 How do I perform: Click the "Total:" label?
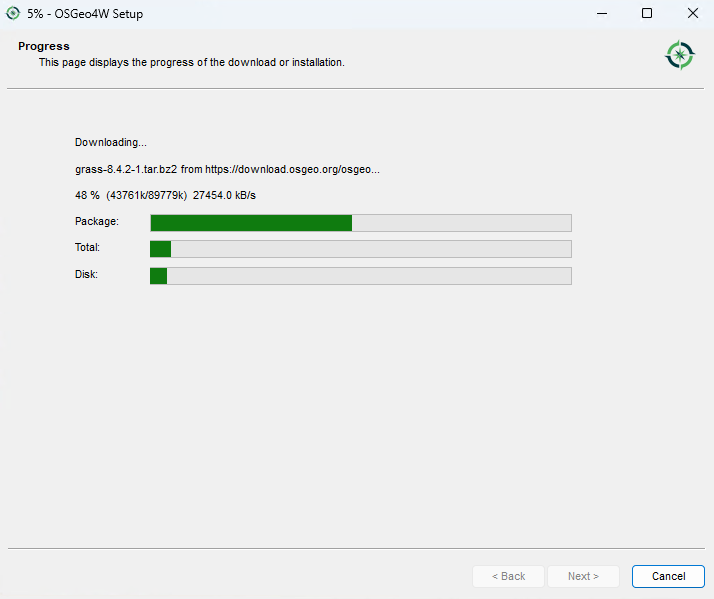point(88,248)
